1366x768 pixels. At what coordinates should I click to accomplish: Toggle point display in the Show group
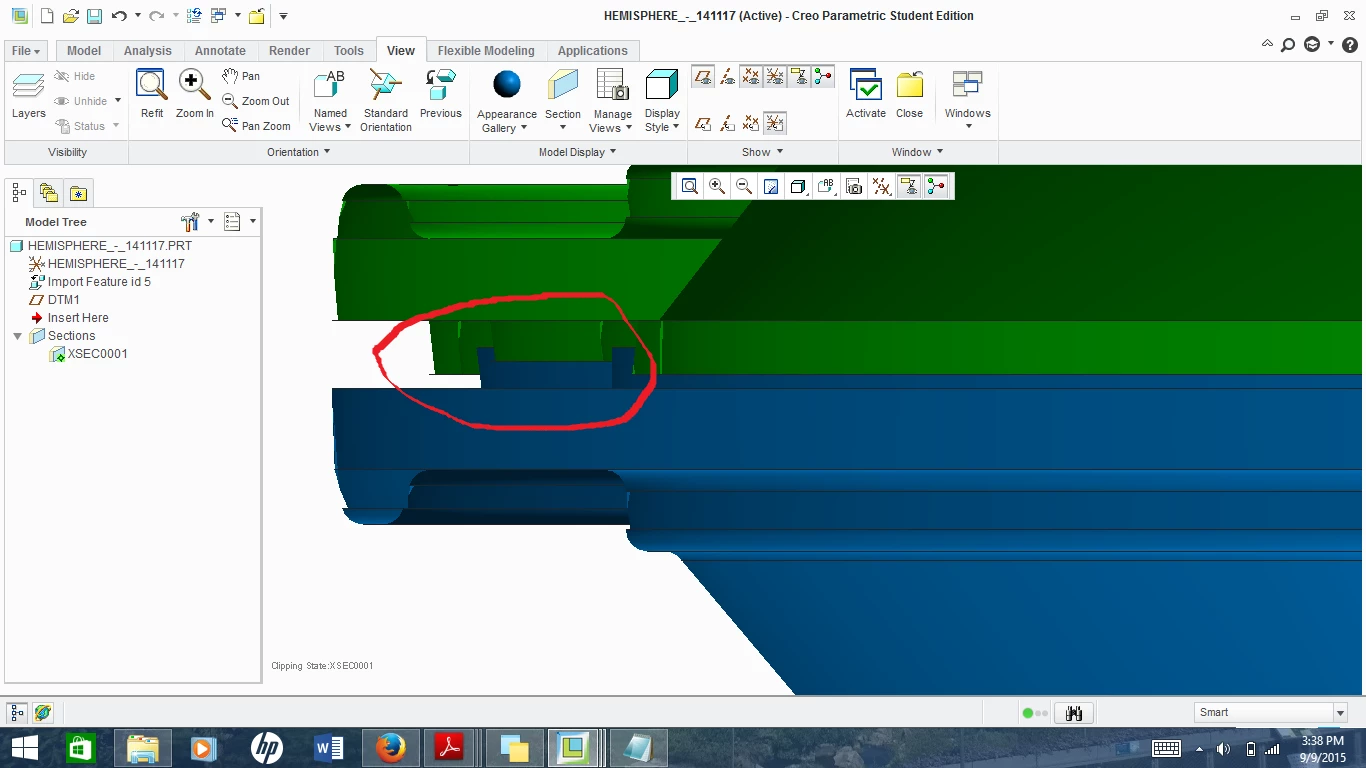[x=751, y=76]
